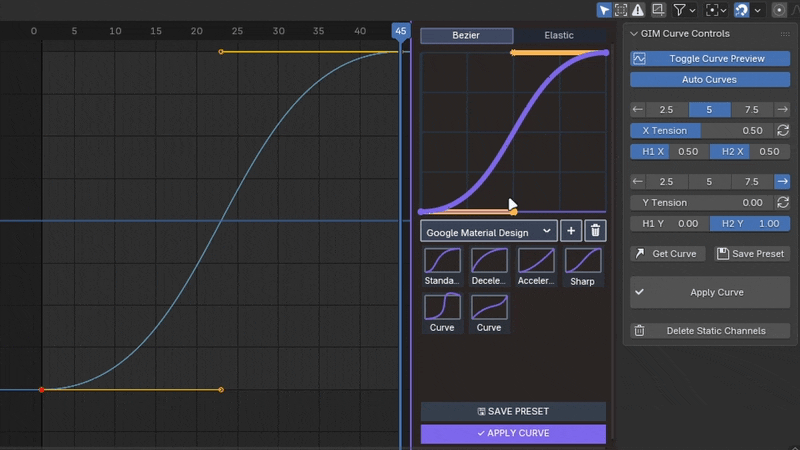
Task: Reset X Tension with the refresh icon
Action: (783, 131)
